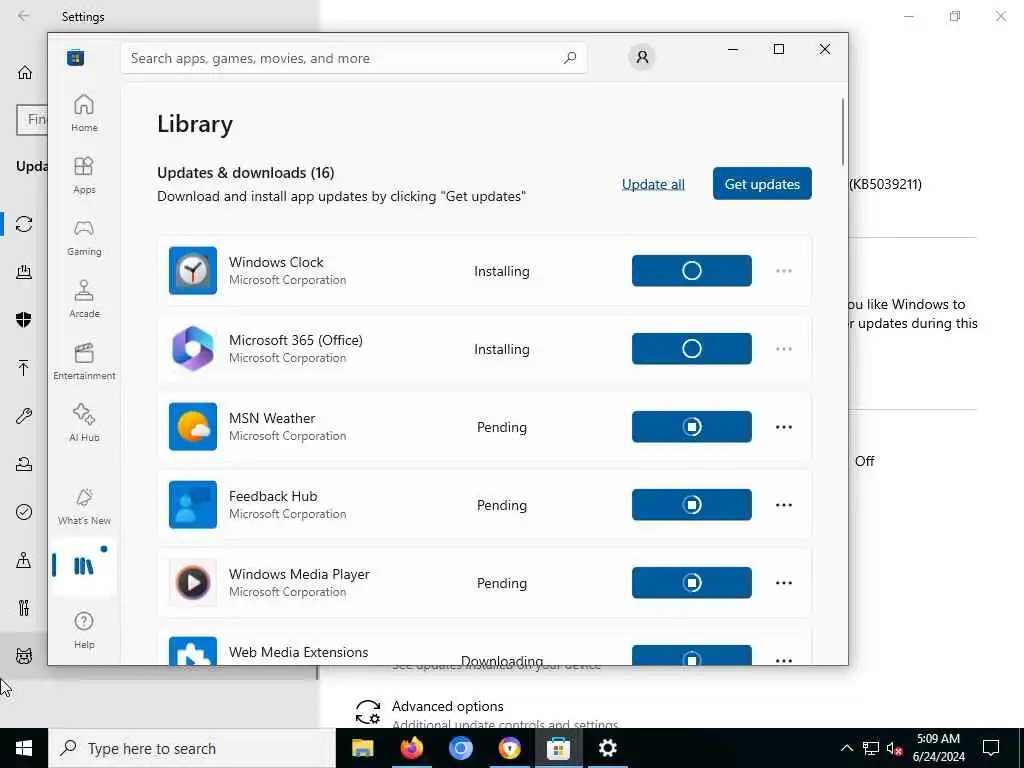The image size is (1024, 768).
Task: Open more options for MSN Weather
Action: tap(784, 426)
